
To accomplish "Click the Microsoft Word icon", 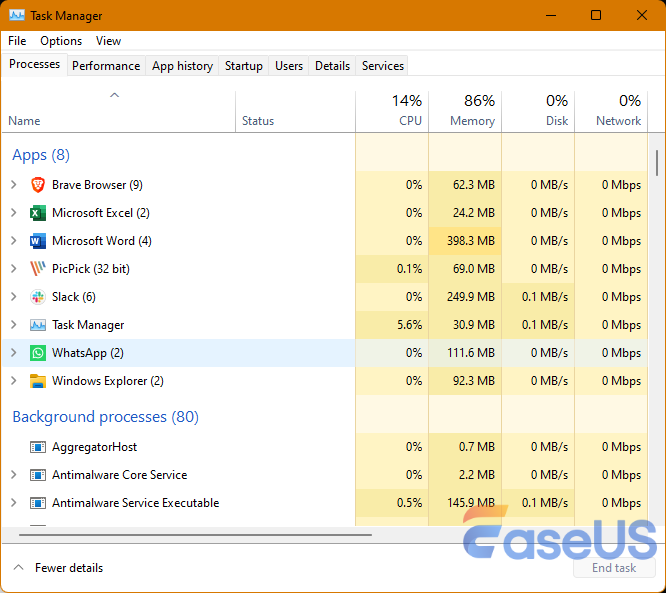I will click(38, 241).
